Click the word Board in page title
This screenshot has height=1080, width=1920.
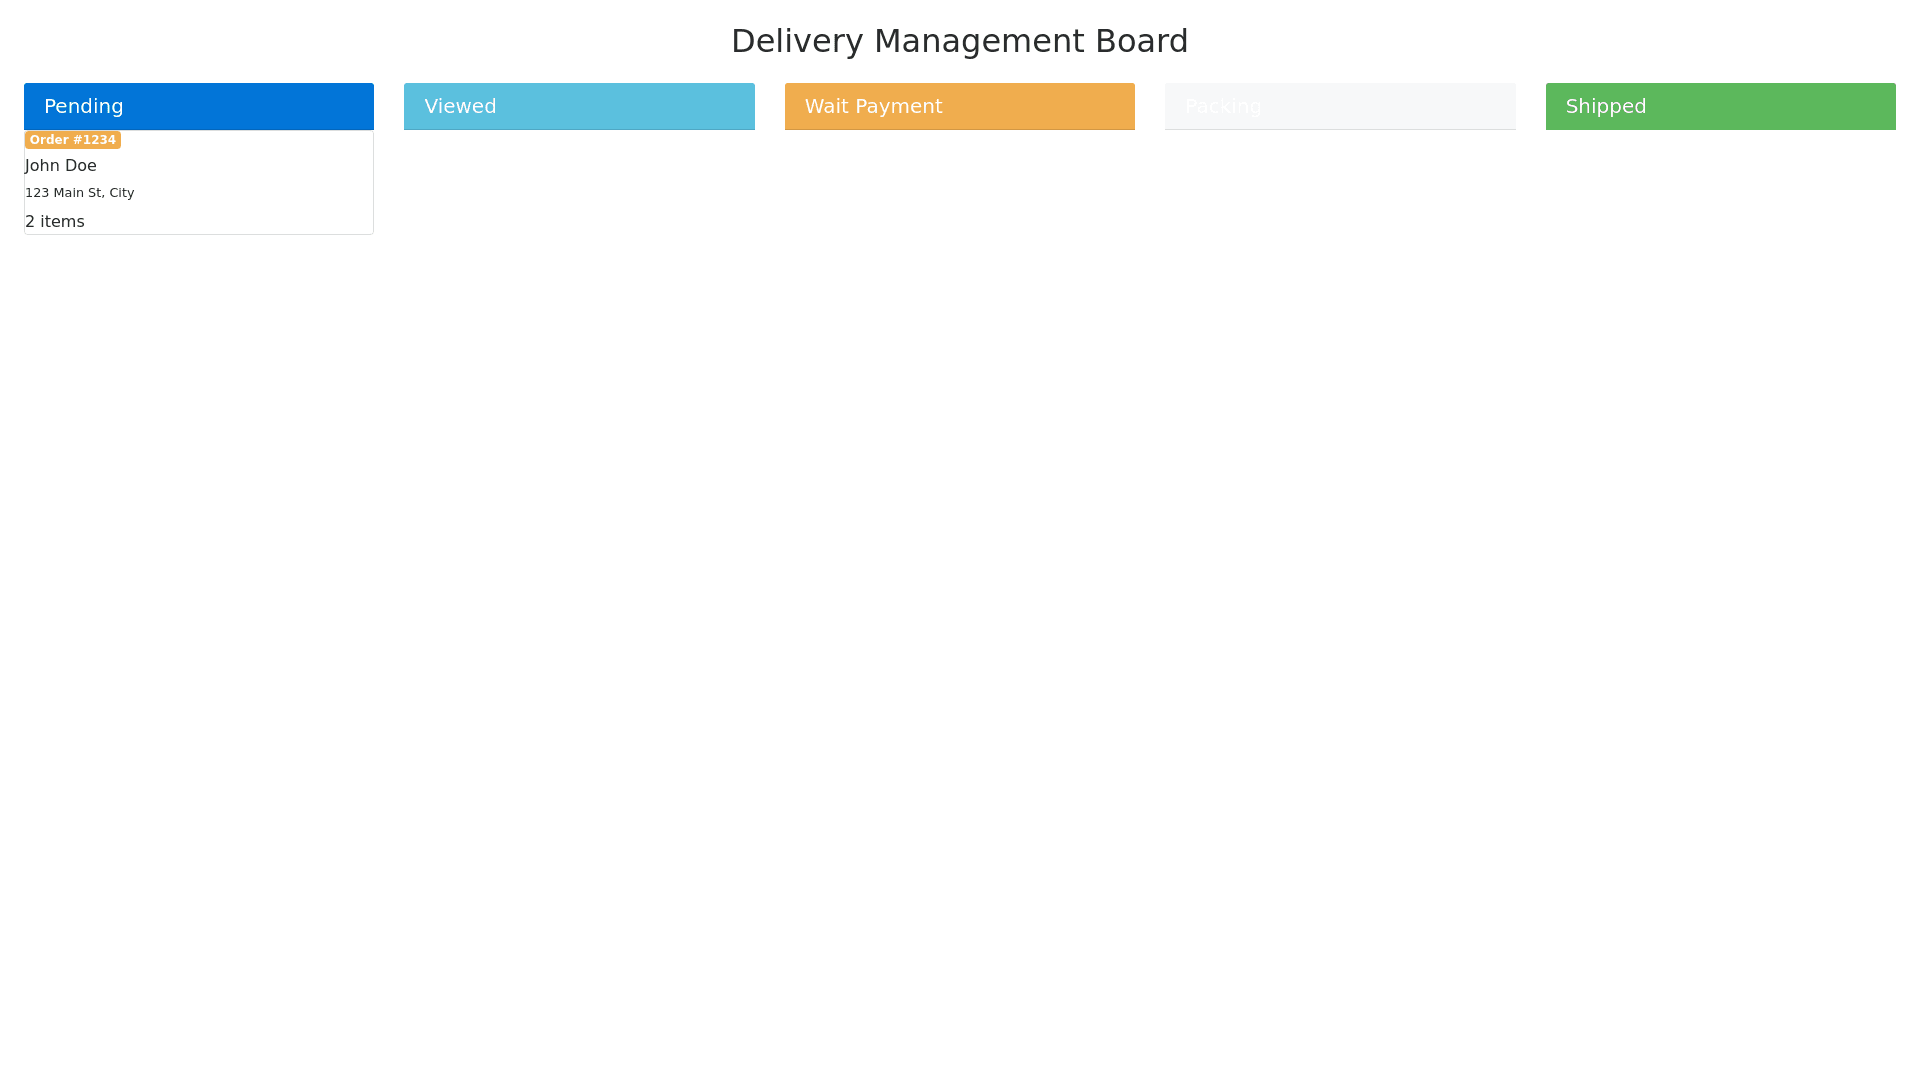coord(1141,41)
